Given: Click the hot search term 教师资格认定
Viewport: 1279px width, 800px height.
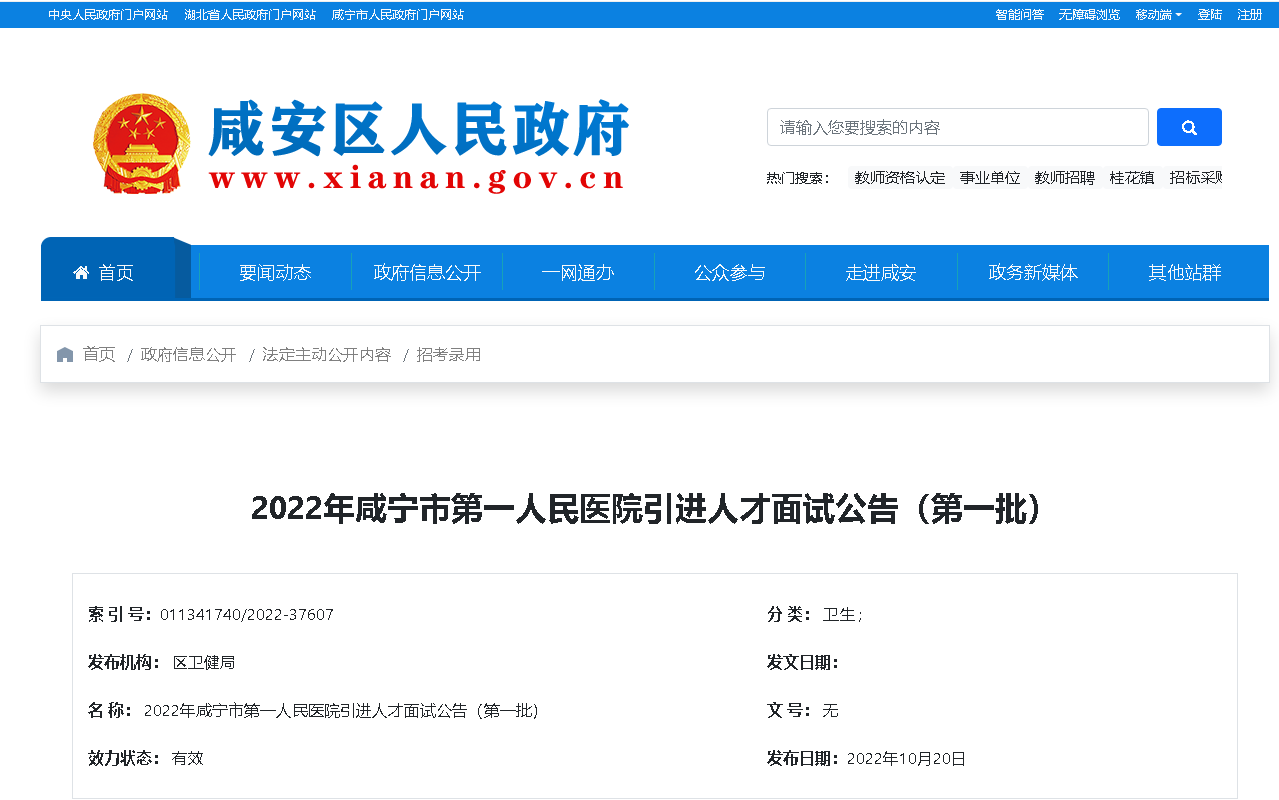Looking at the screenshot, I should pos(899,178).
